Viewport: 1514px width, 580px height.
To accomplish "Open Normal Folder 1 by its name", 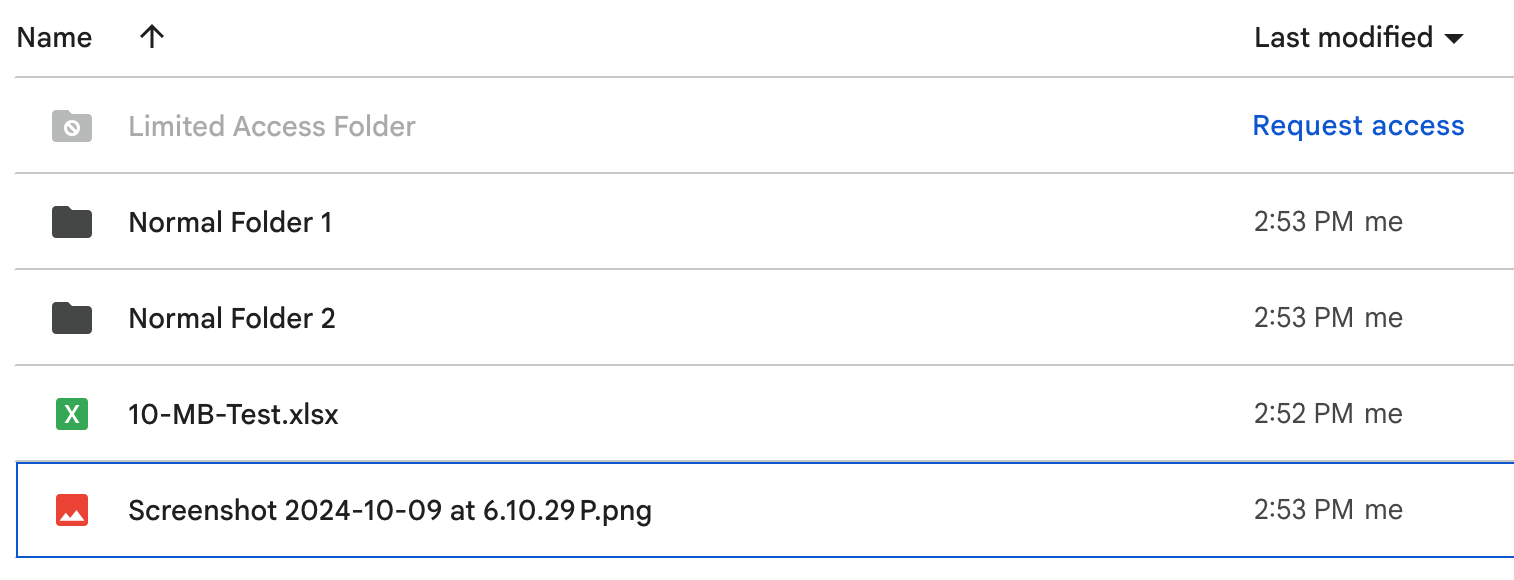I will [230, 222].
